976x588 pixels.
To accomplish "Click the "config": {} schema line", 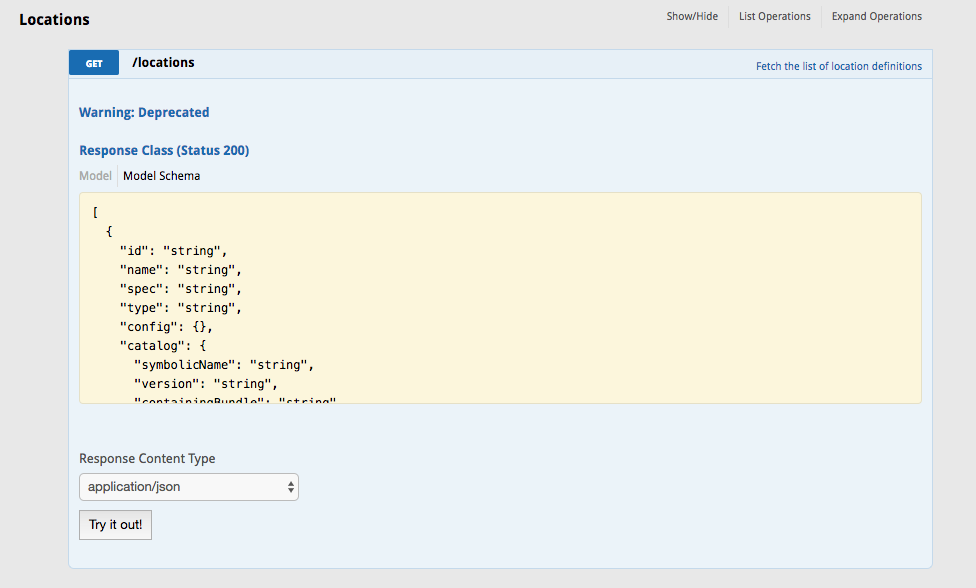I will (166, 327).
